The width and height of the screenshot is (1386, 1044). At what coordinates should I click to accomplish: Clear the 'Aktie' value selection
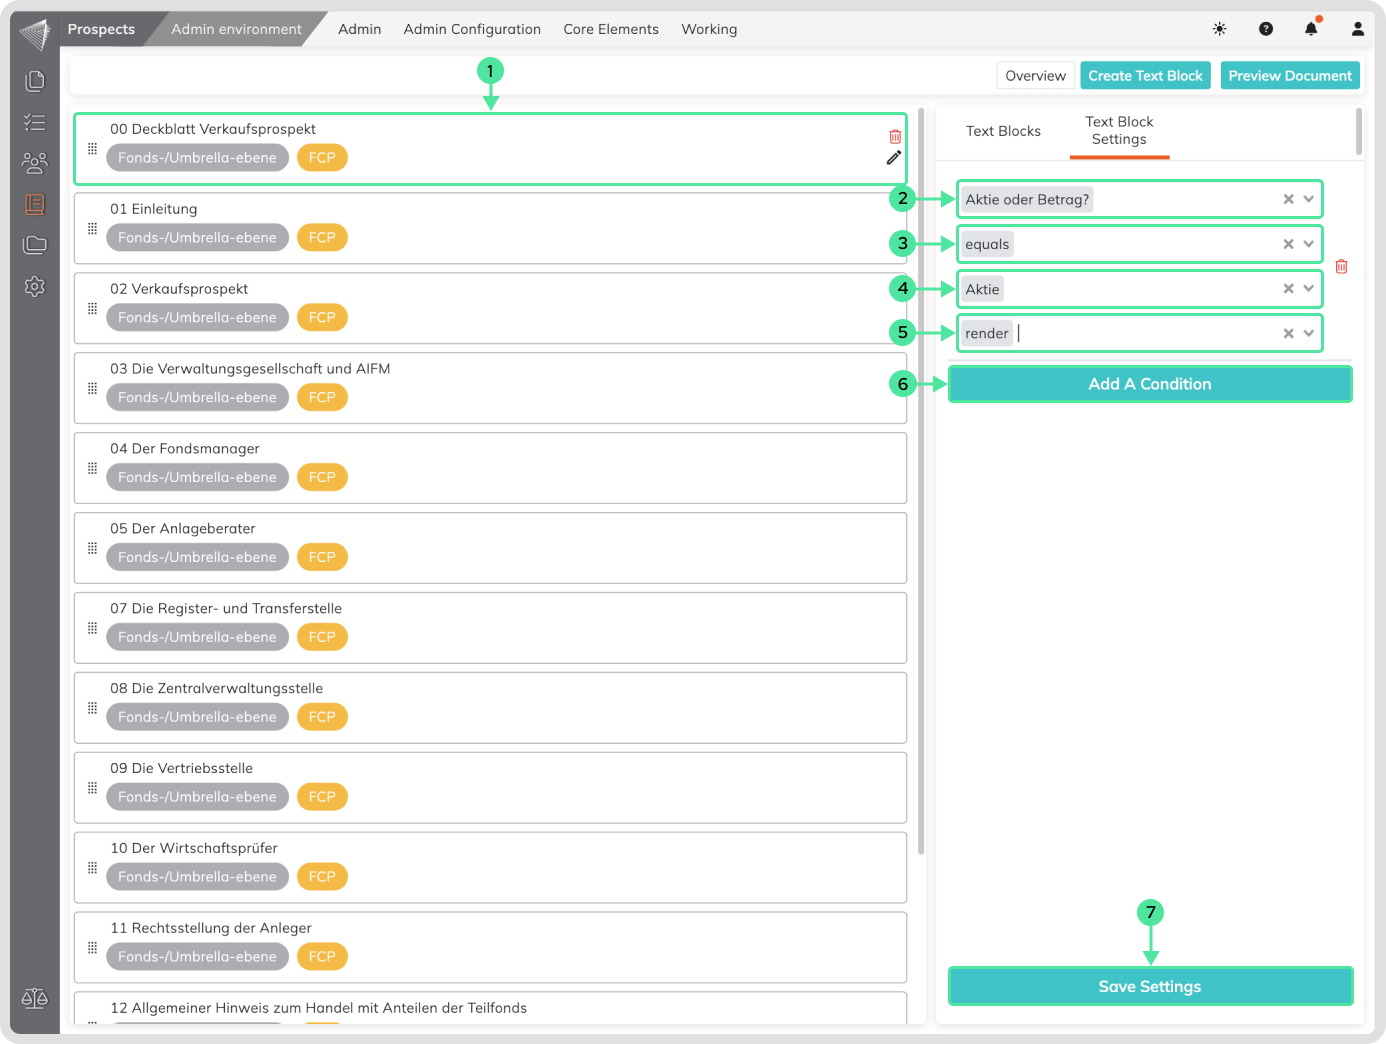point(1288,289)
